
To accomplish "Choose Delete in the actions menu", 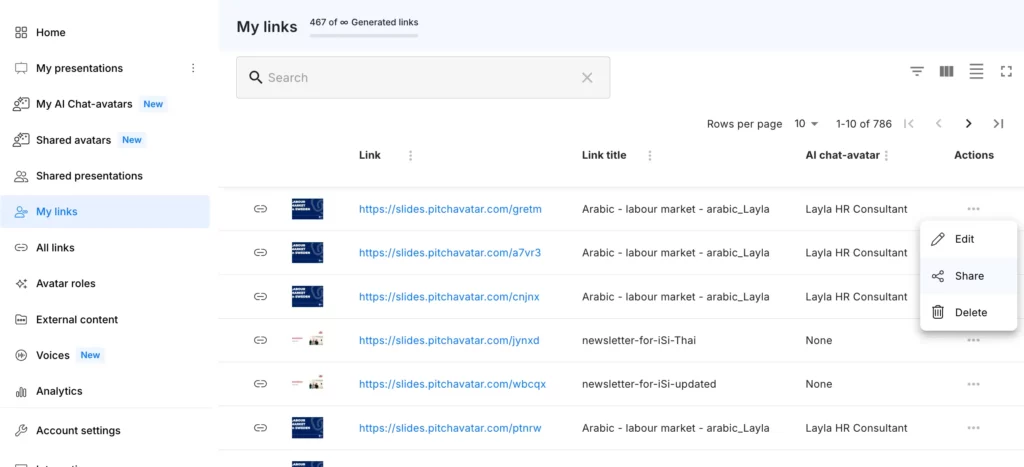I will [968, 312].
